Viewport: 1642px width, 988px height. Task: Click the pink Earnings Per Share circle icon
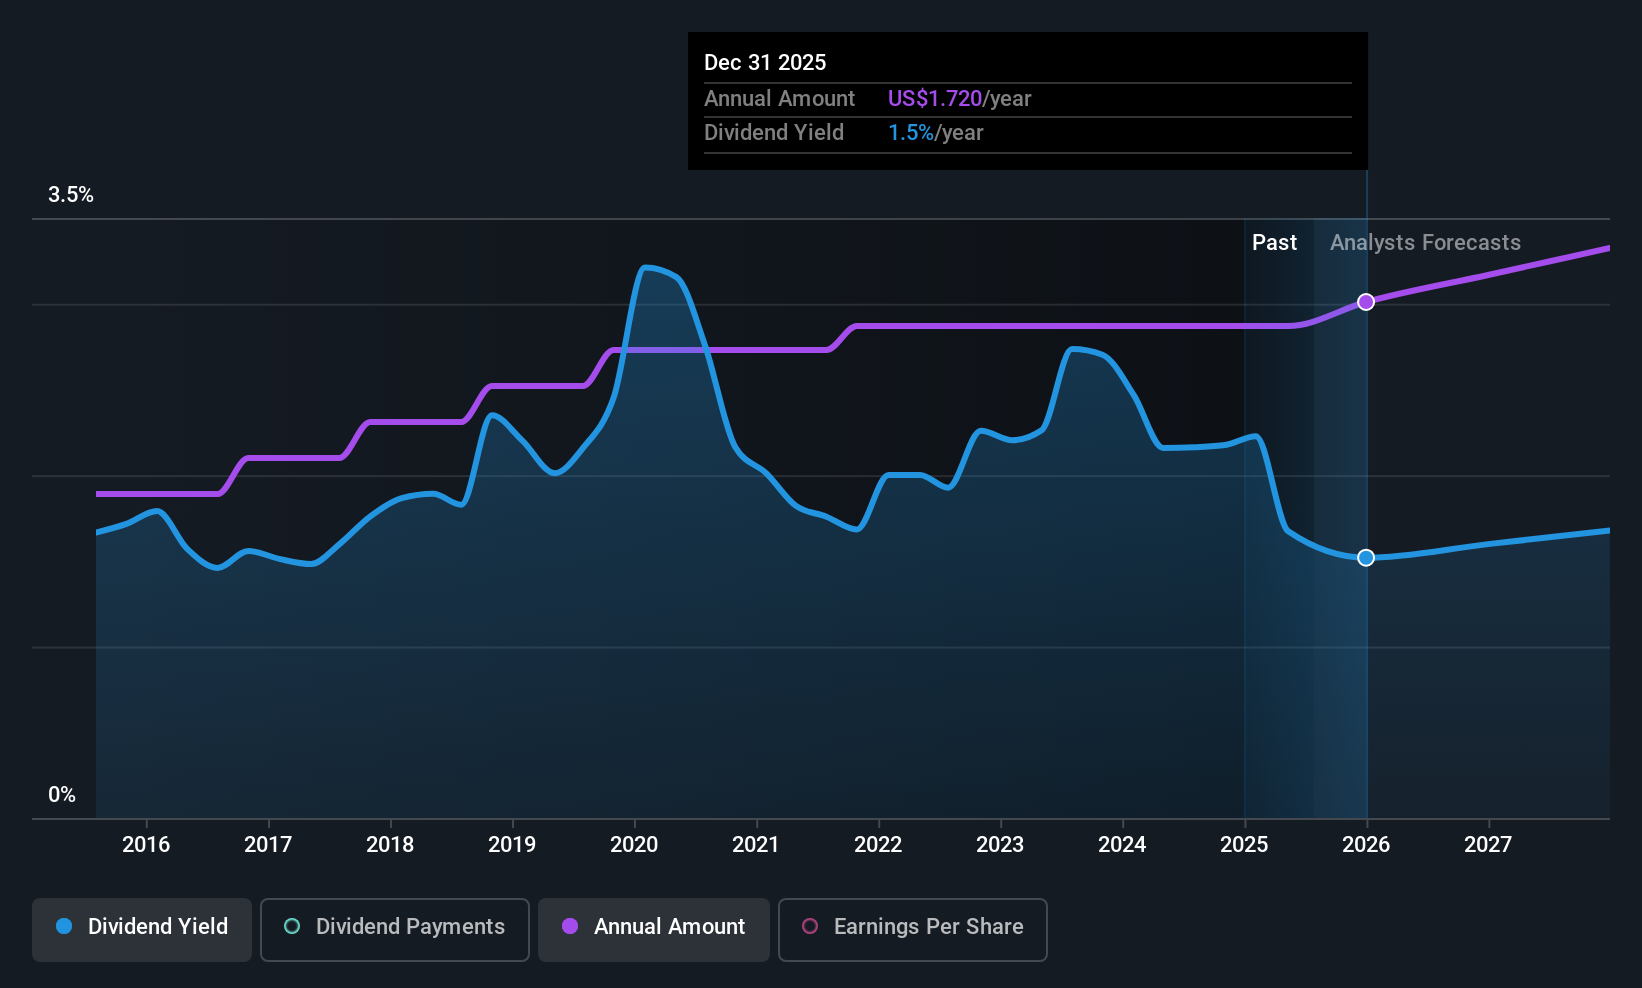pyautogui.click(x=810, y=926)
